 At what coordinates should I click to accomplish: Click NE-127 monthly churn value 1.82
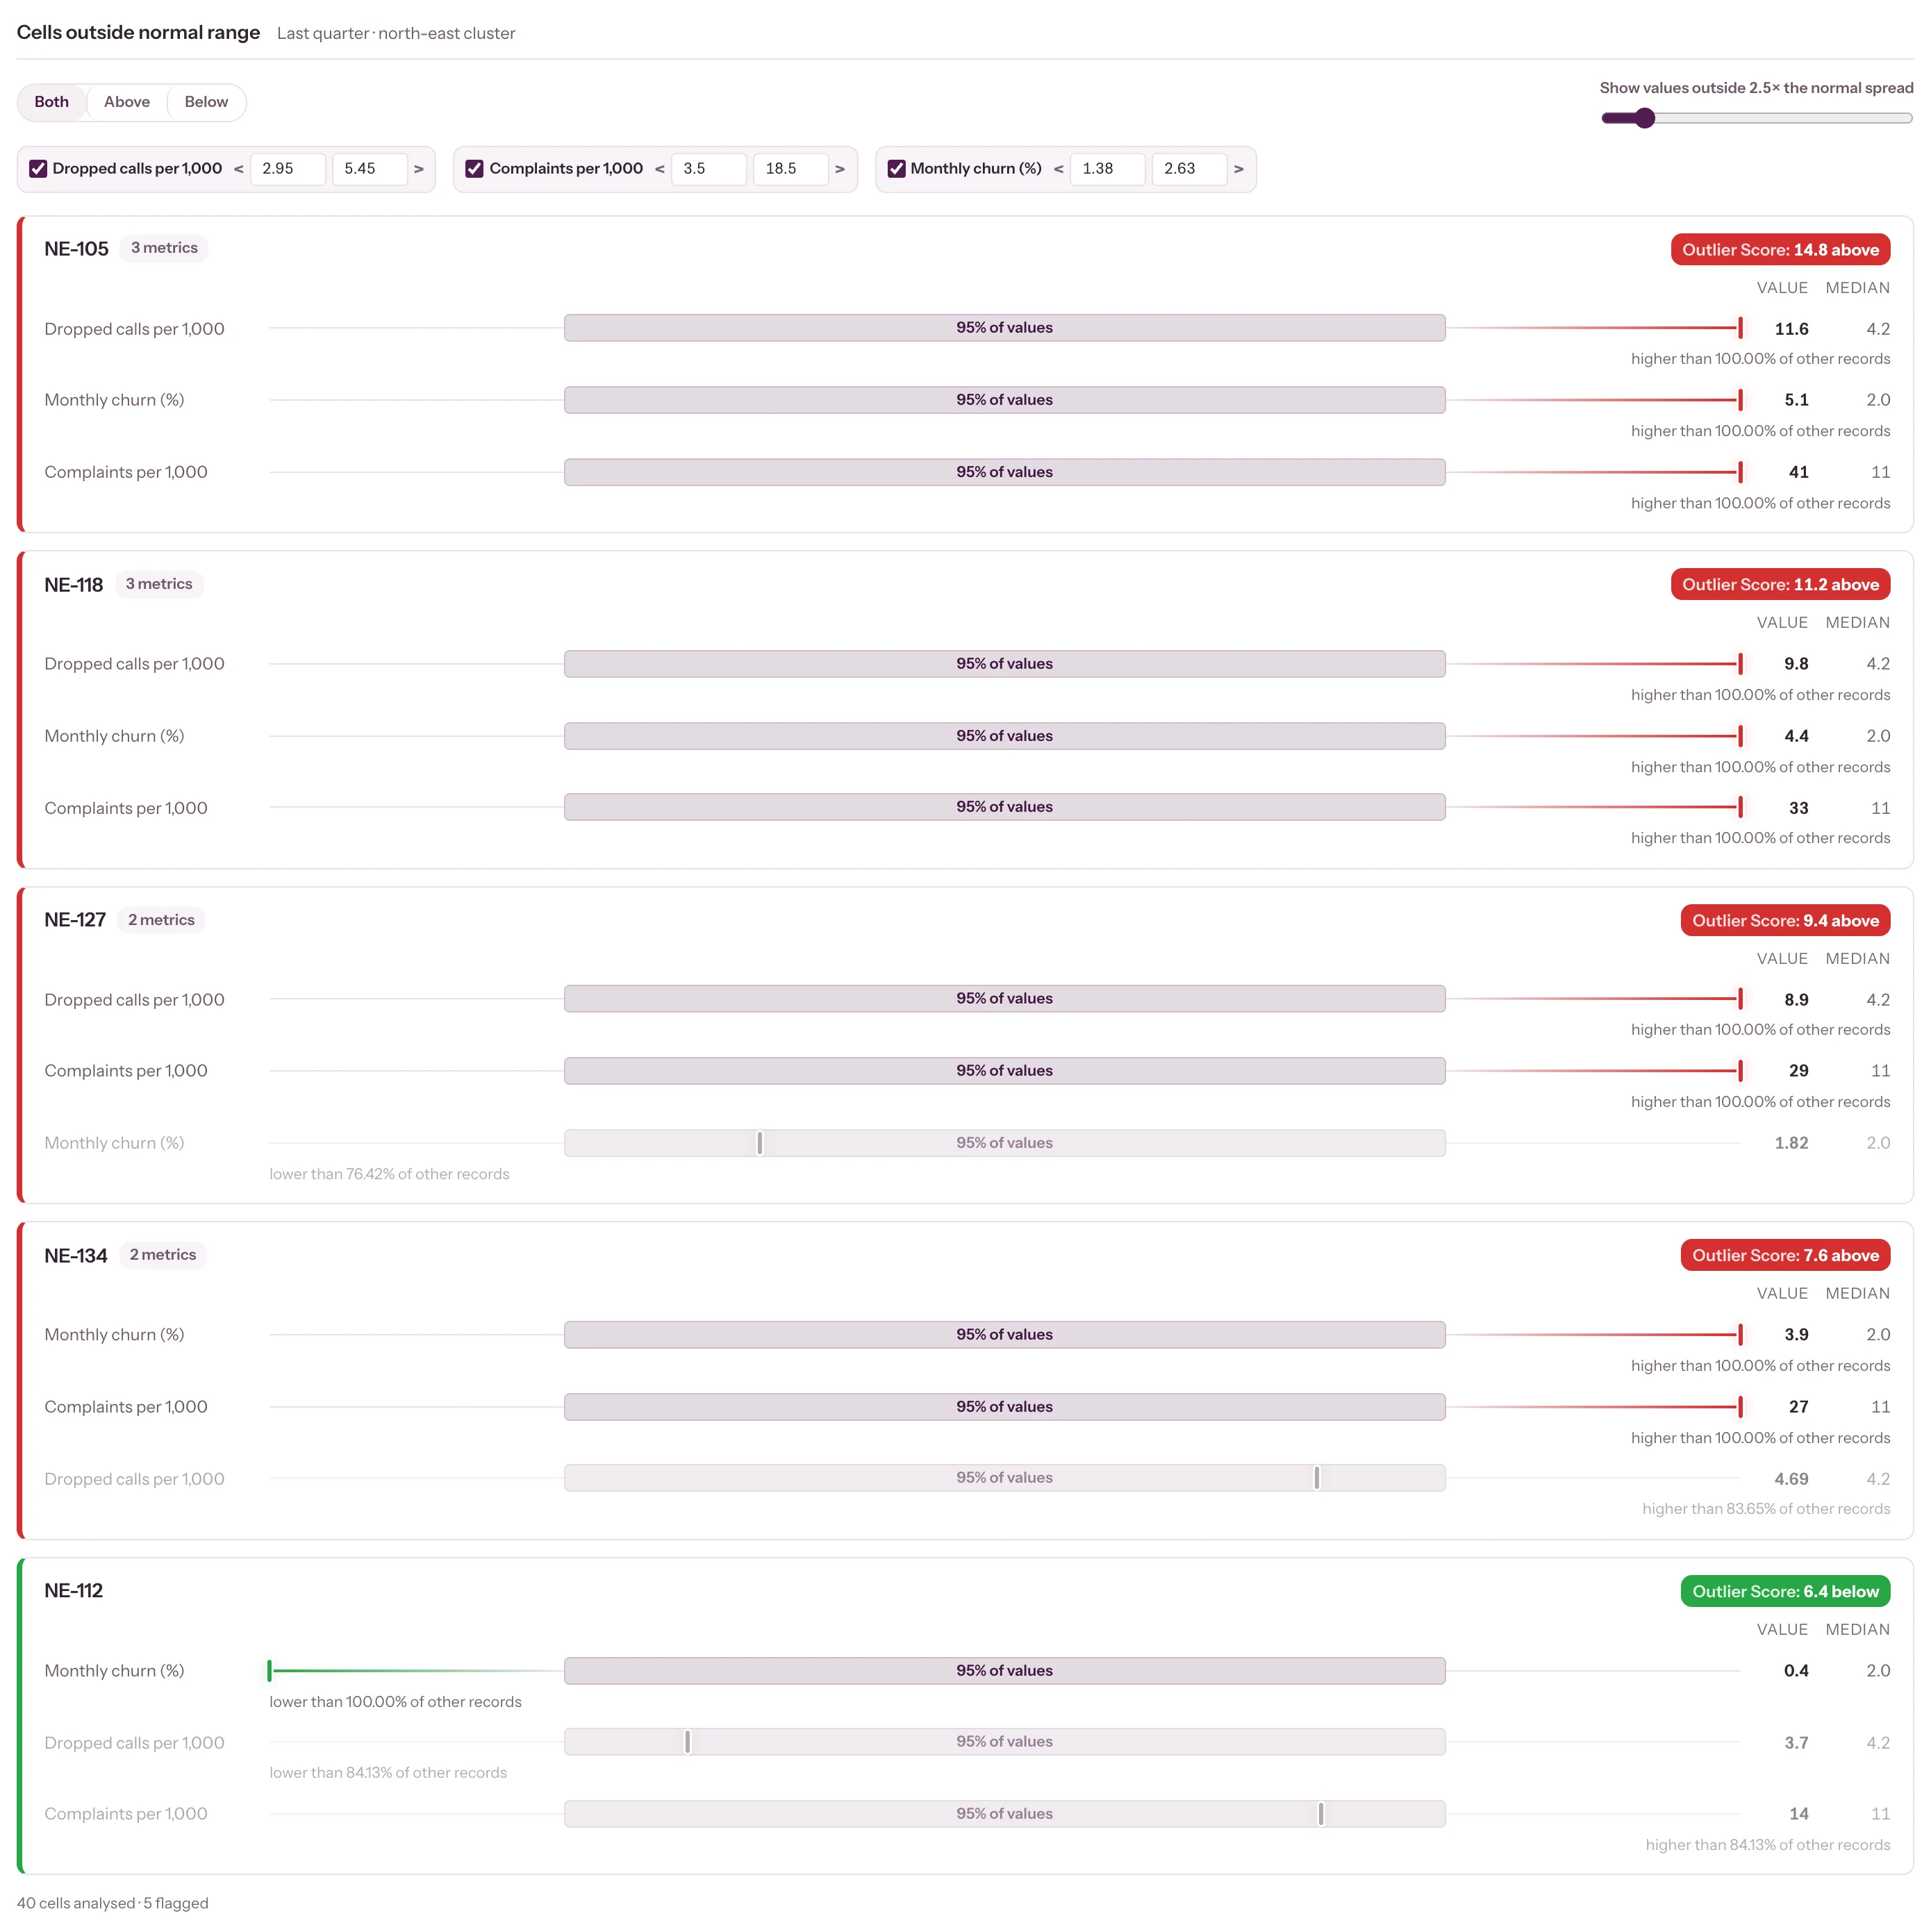coord(1791,1143)
